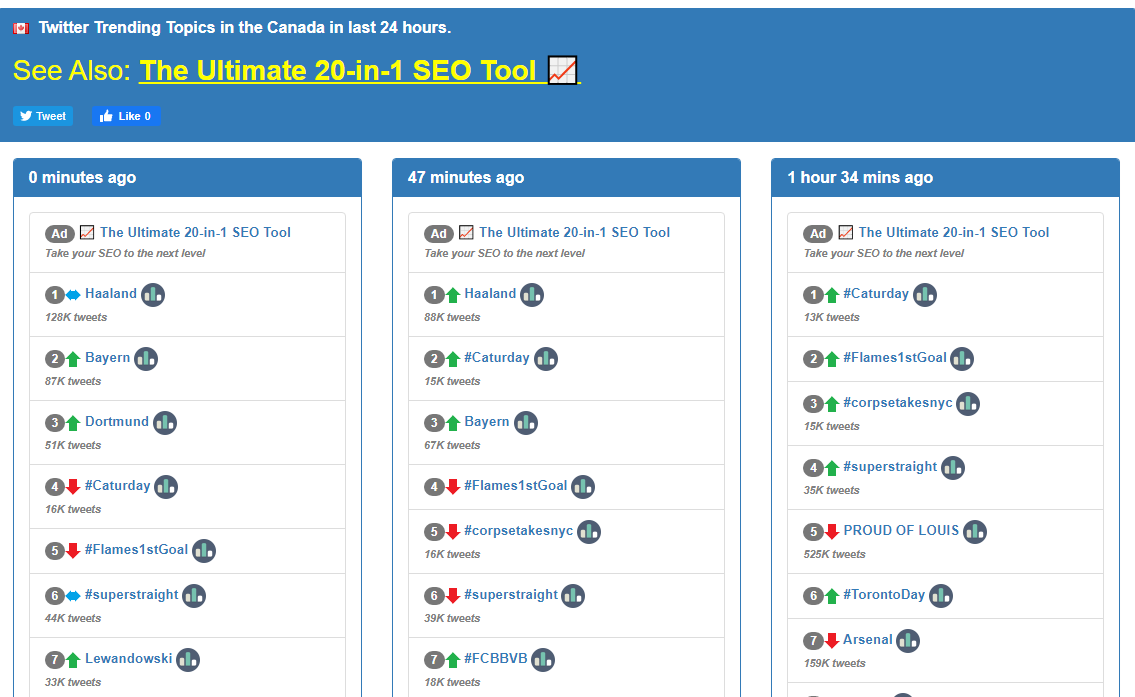Click the stats icon next to PROUD OF LOUIS

click(974, 531)
